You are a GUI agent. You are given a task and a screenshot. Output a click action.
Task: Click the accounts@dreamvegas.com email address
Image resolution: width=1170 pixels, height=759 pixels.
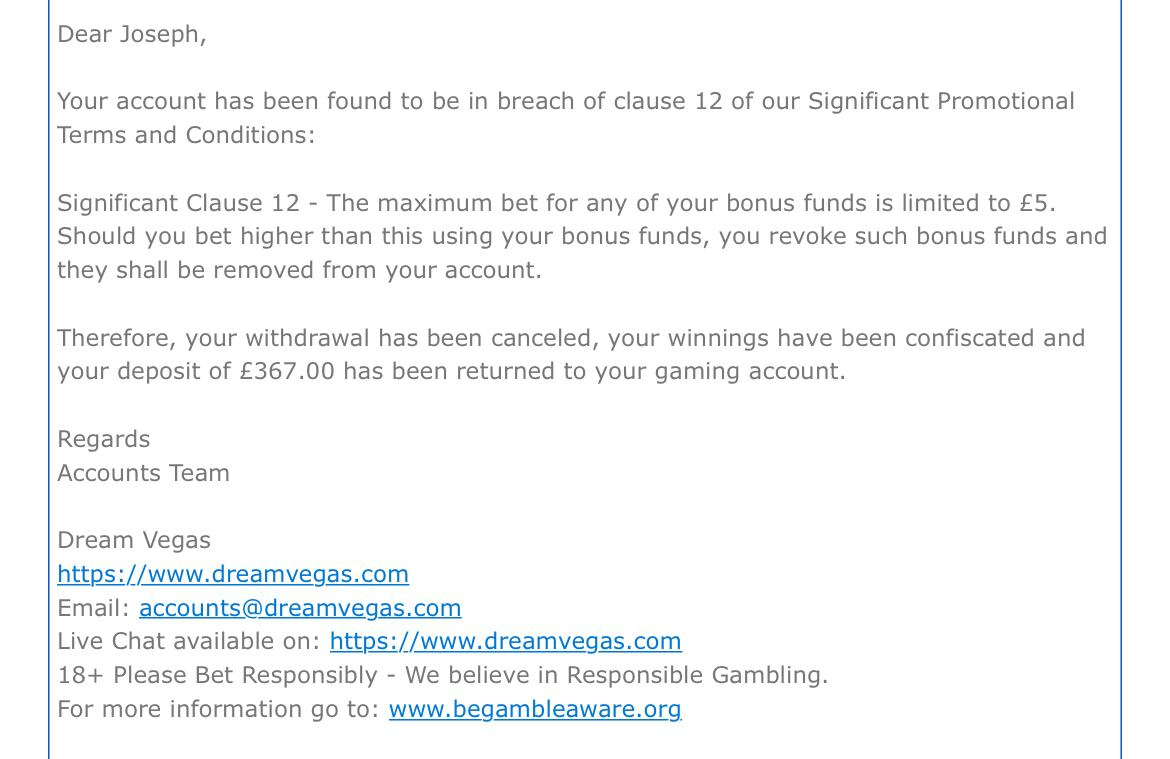click(x=300, y=608)
